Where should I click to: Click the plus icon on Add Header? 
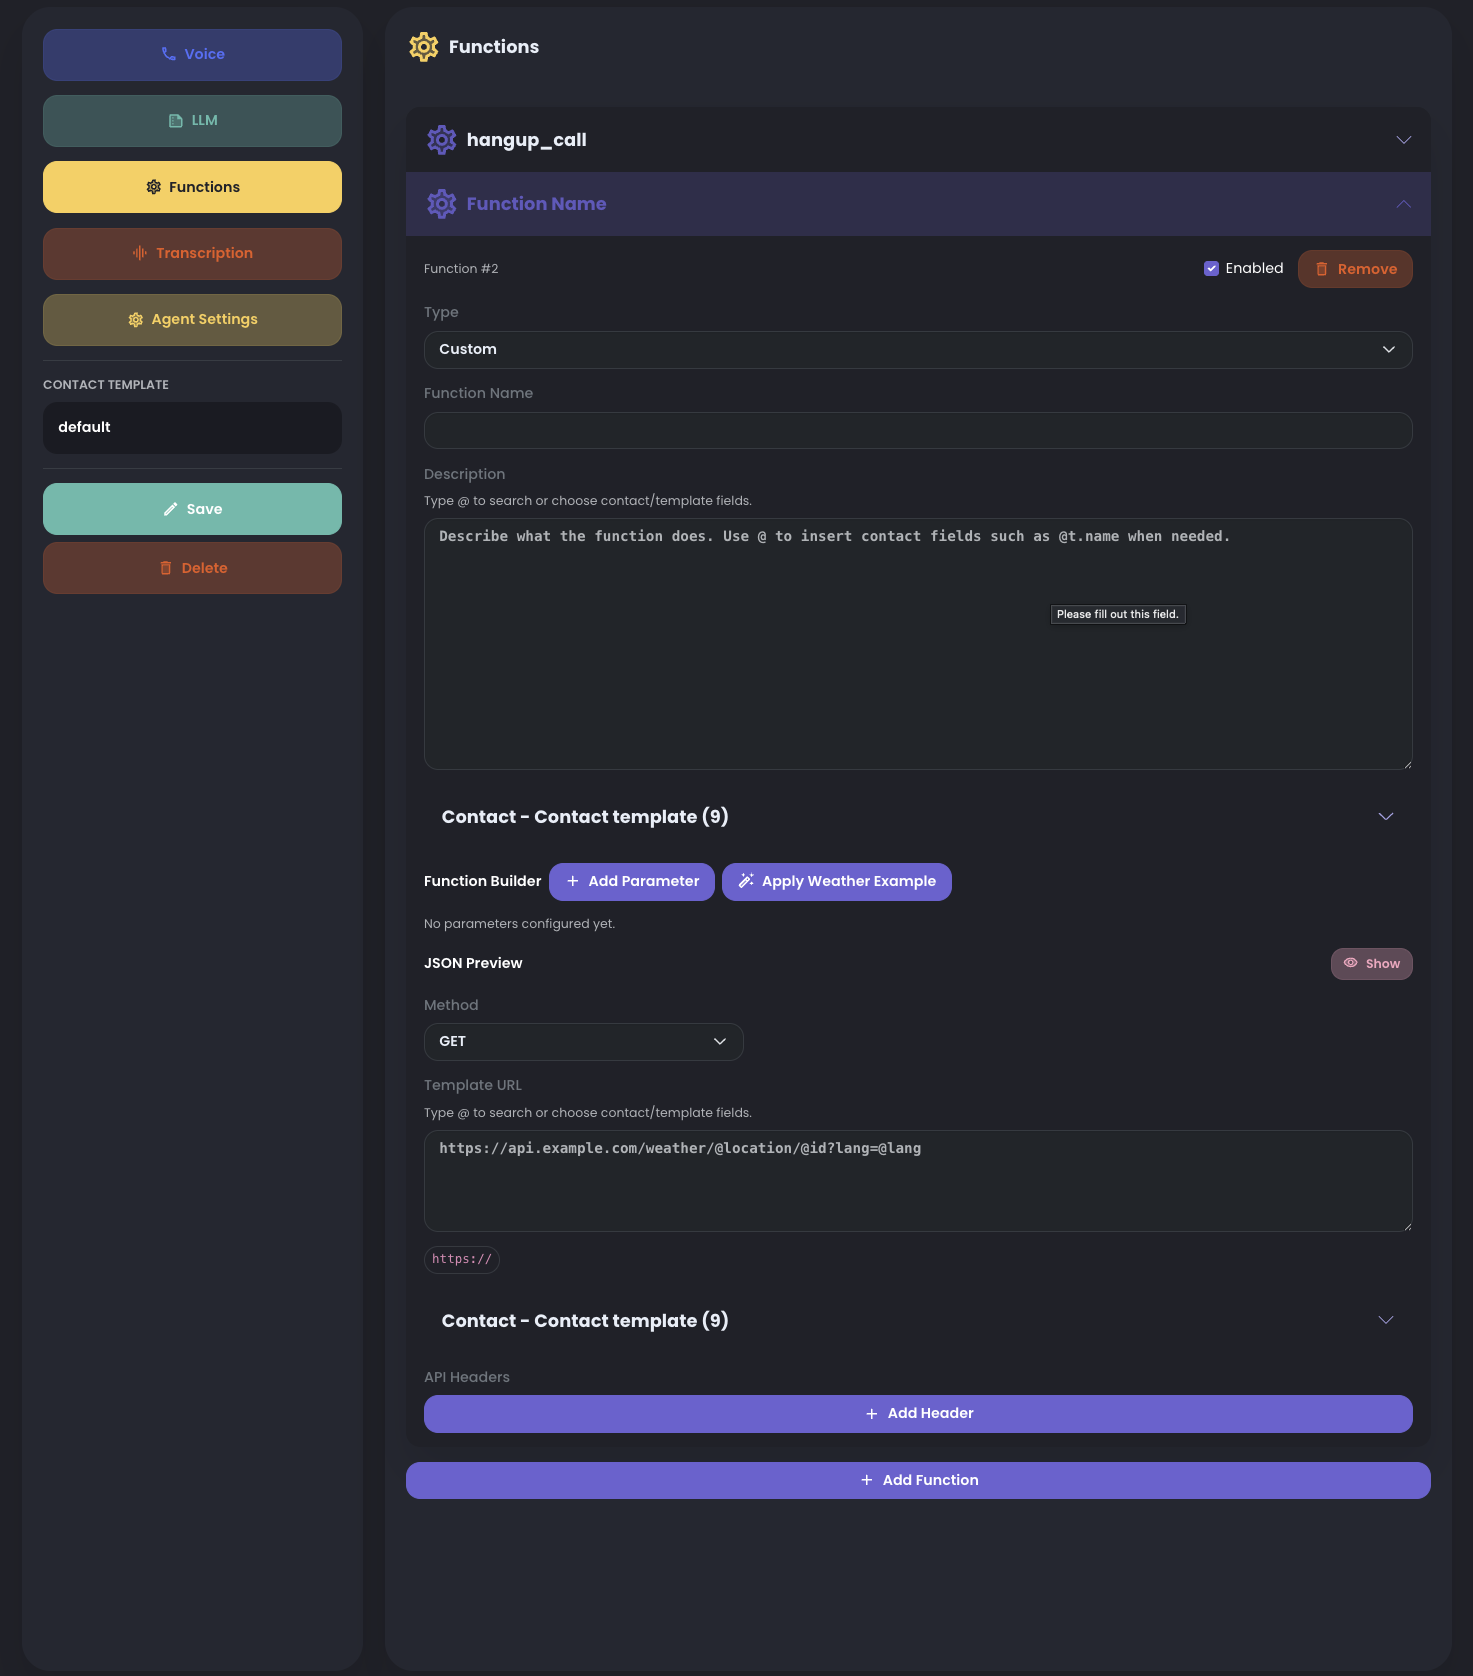(x=872, y=1414)
